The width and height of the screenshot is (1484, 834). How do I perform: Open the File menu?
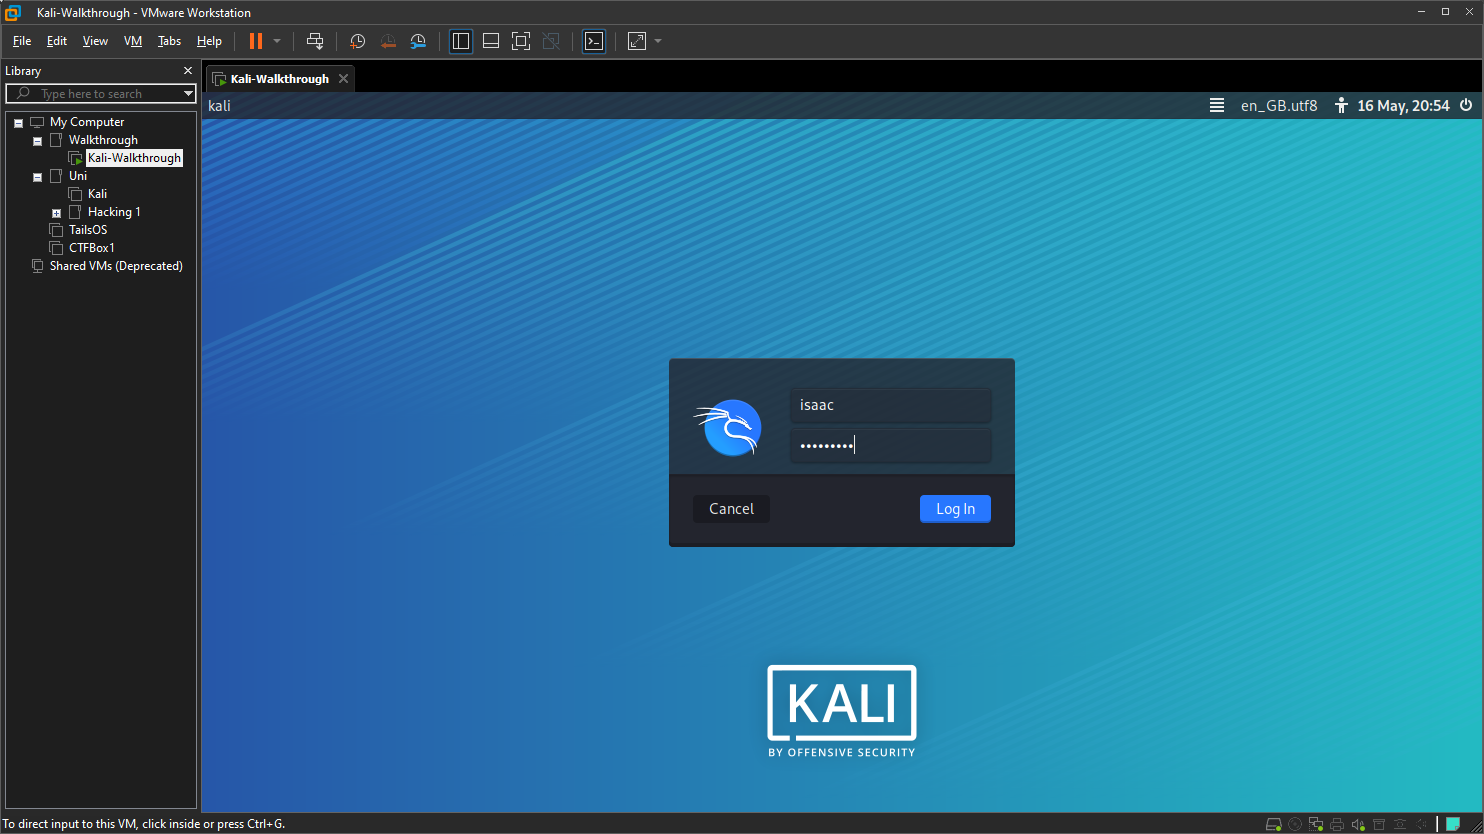click(x=22, y=41)
